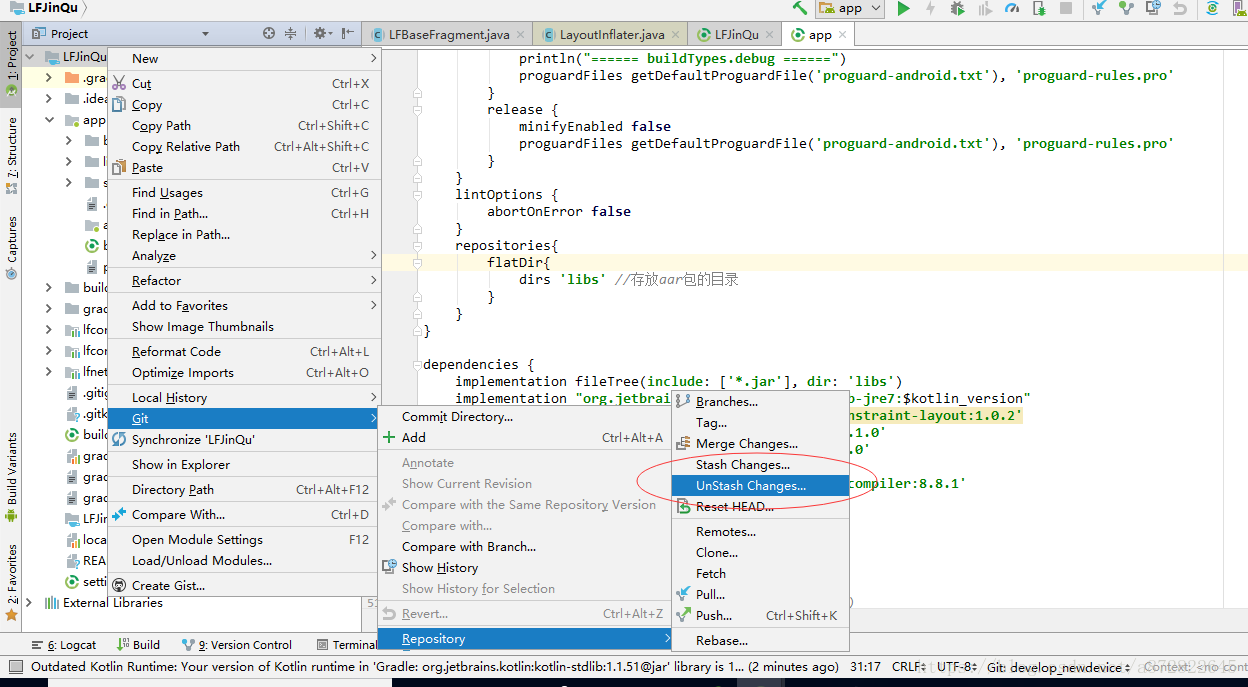Click Sync Project with Gradle Files icon

pos(1213,8)
